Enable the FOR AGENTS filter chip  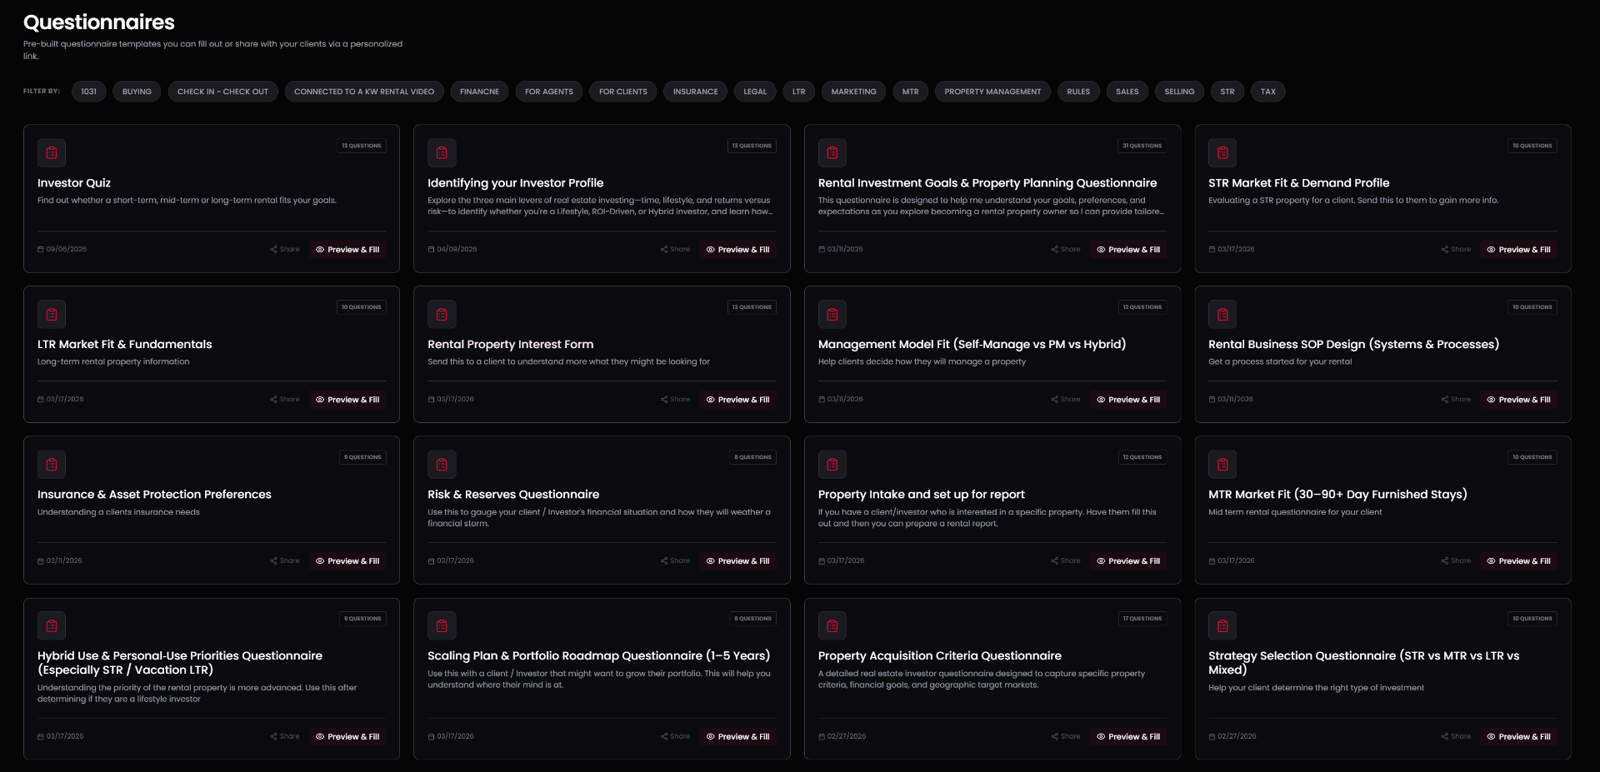tap(549, 92)
